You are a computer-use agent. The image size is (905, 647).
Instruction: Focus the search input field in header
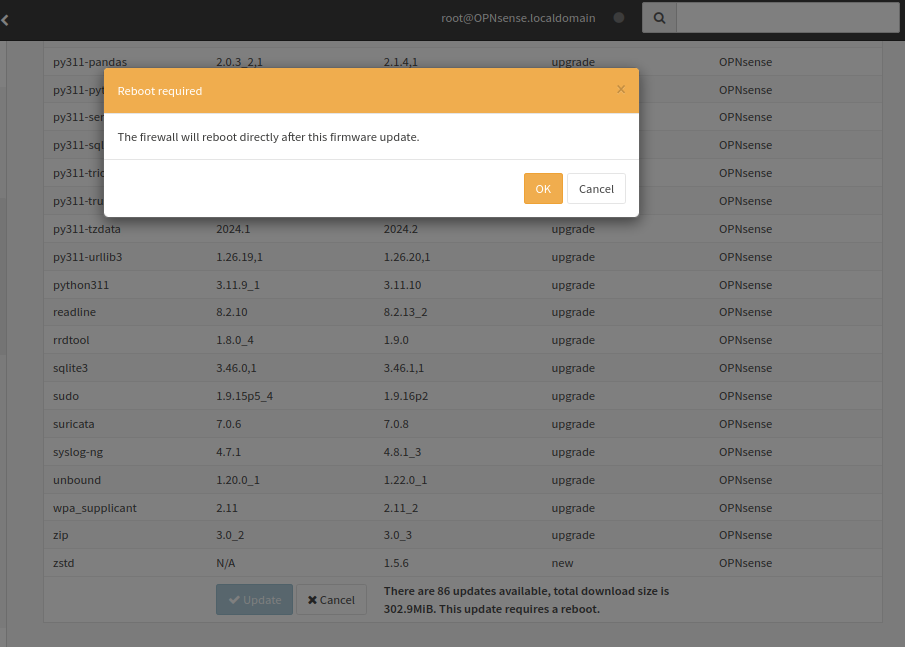787,18
